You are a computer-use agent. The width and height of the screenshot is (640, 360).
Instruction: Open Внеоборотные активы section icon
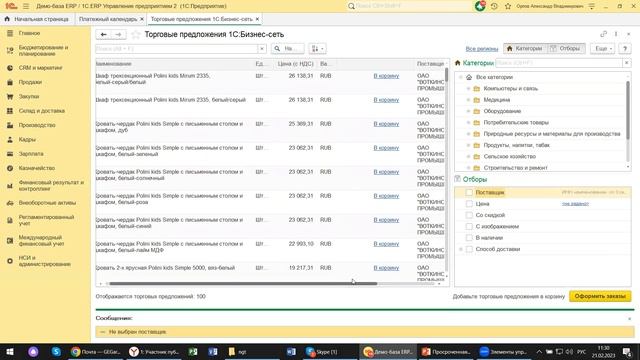click(10, 202)
